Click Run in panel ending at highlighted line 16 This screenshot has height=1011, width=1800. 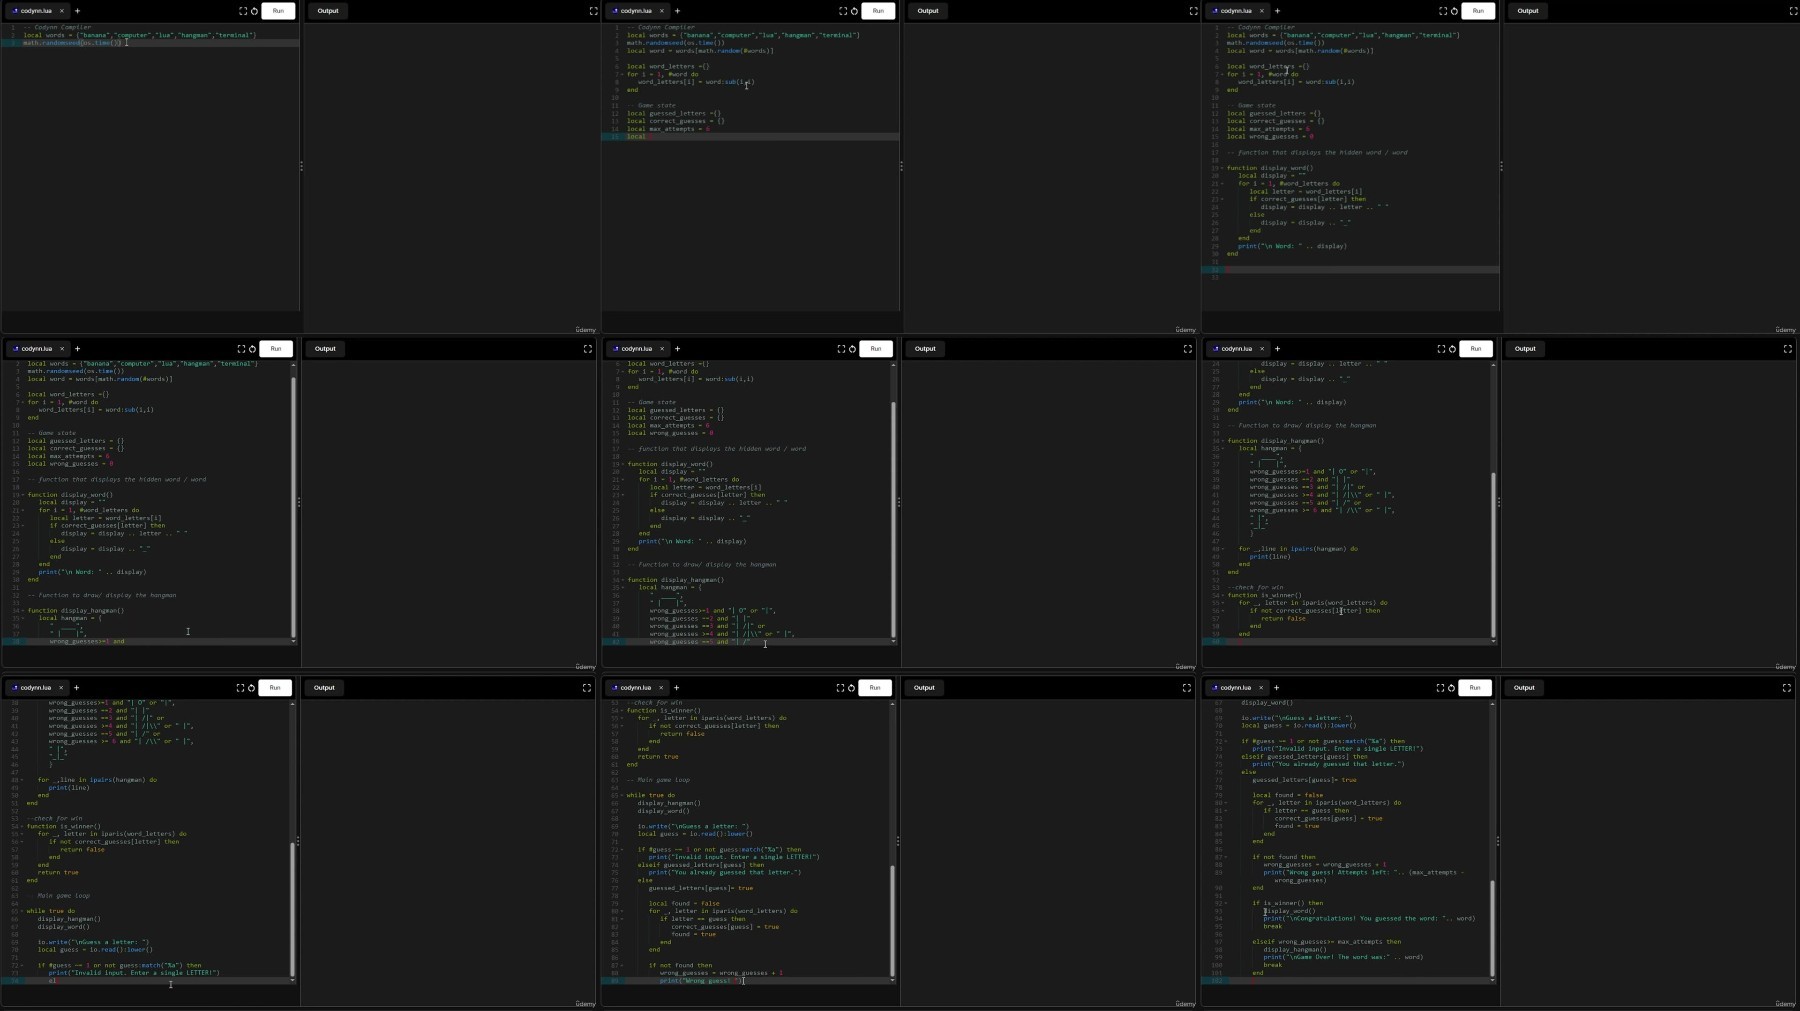878,11
